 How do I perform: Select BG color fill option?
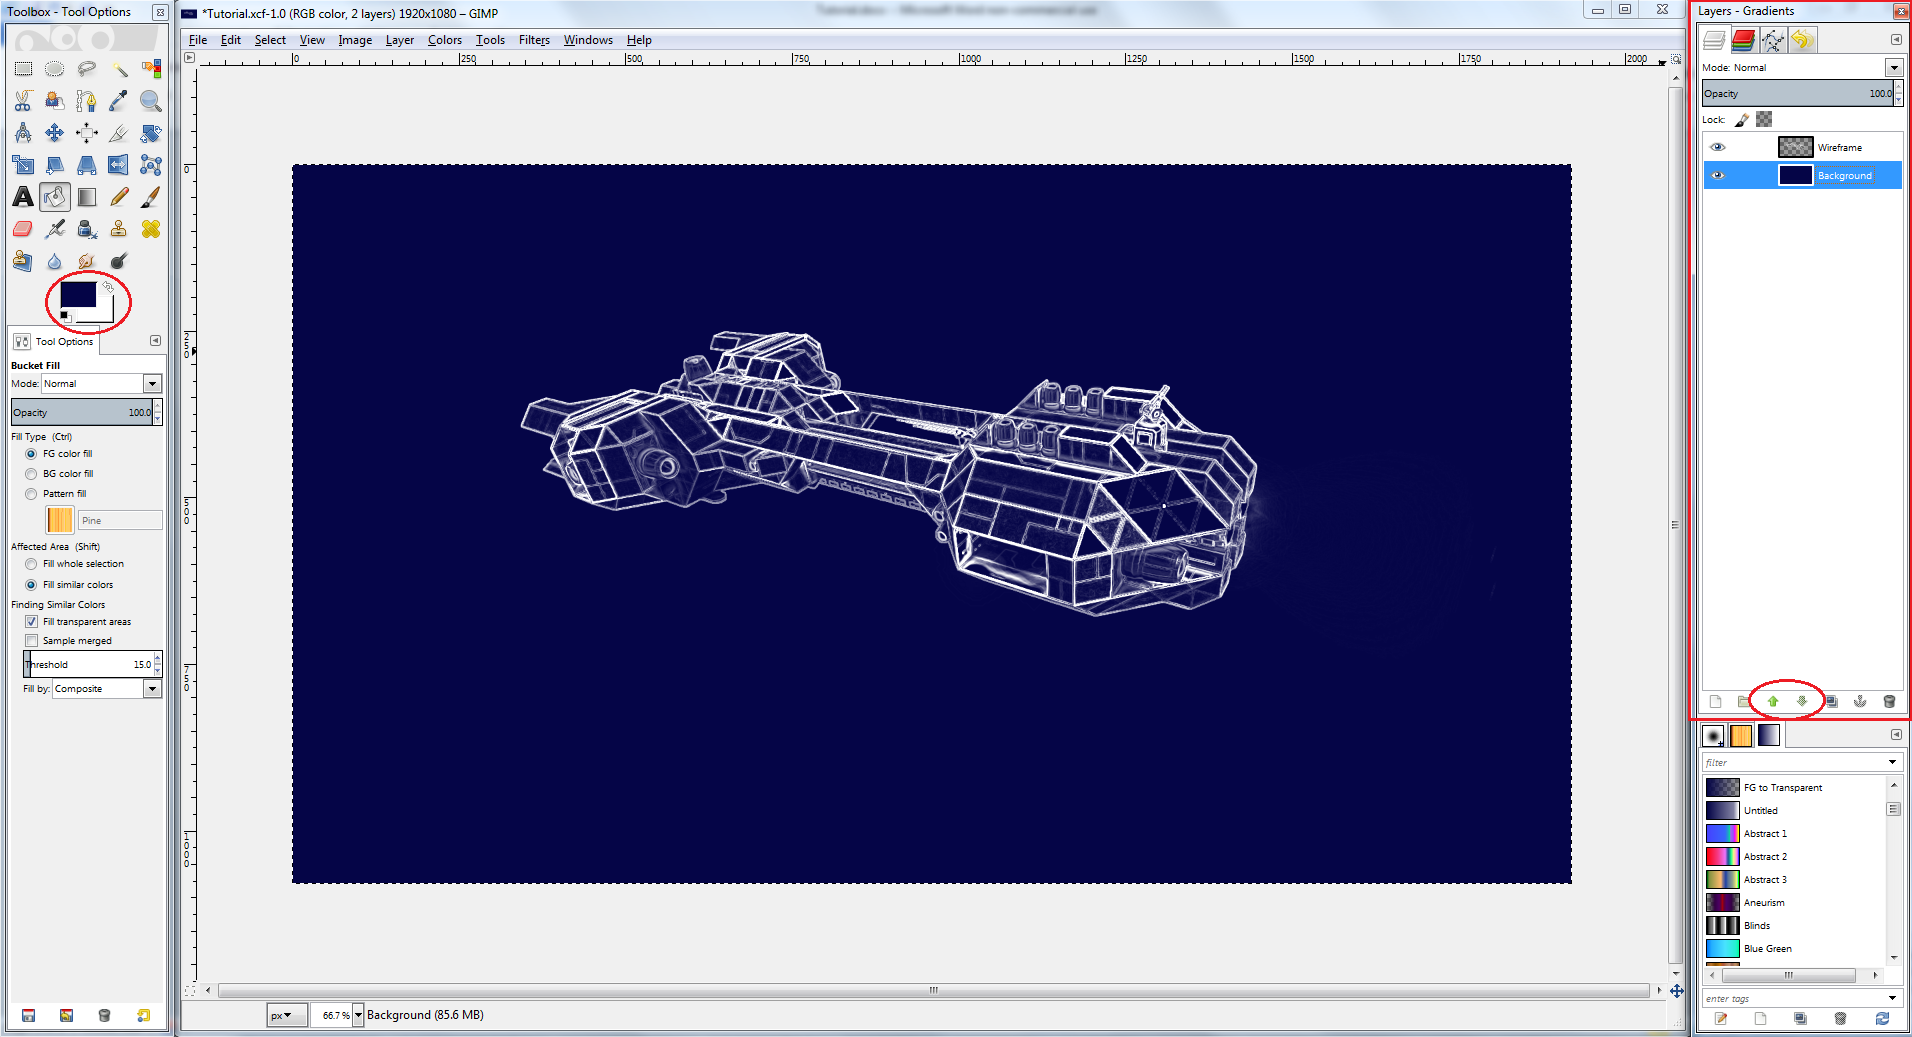(x=32, y=474)
